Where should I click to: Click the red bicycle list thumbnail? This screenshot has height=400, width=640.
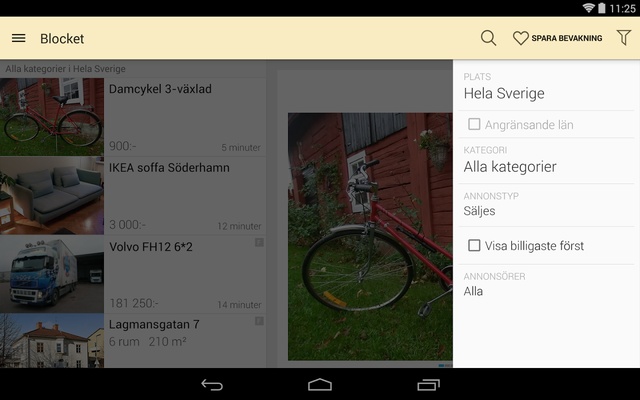coord(52,117)
